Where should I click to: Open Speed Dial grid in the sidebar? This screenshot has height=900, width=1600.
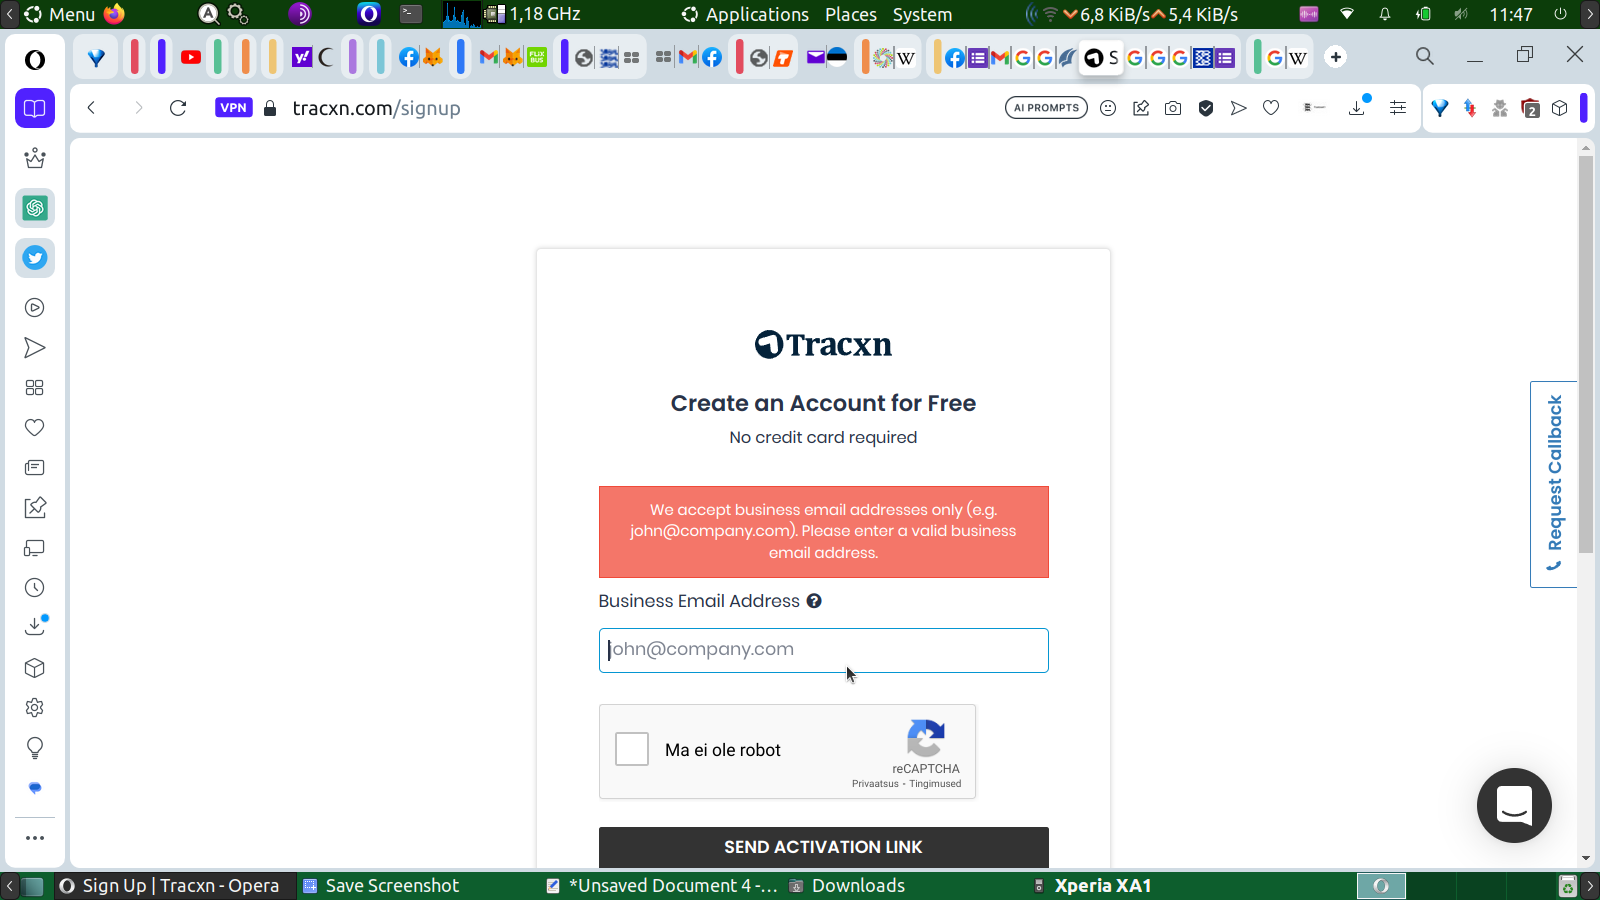point(35,388)
